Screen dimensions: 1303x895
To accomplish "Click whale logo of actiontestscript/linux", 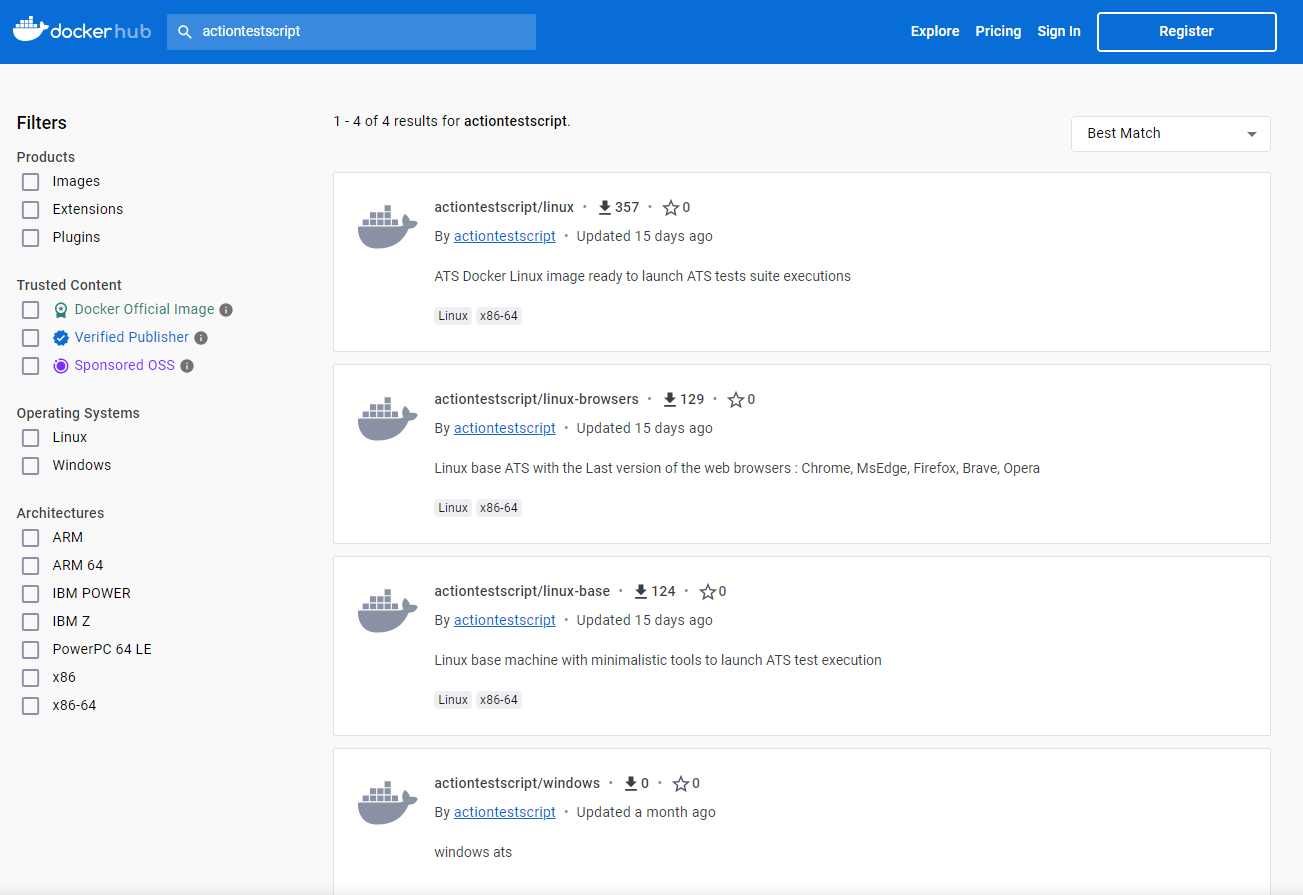I will pyautogui.click(x=388, y=227).
